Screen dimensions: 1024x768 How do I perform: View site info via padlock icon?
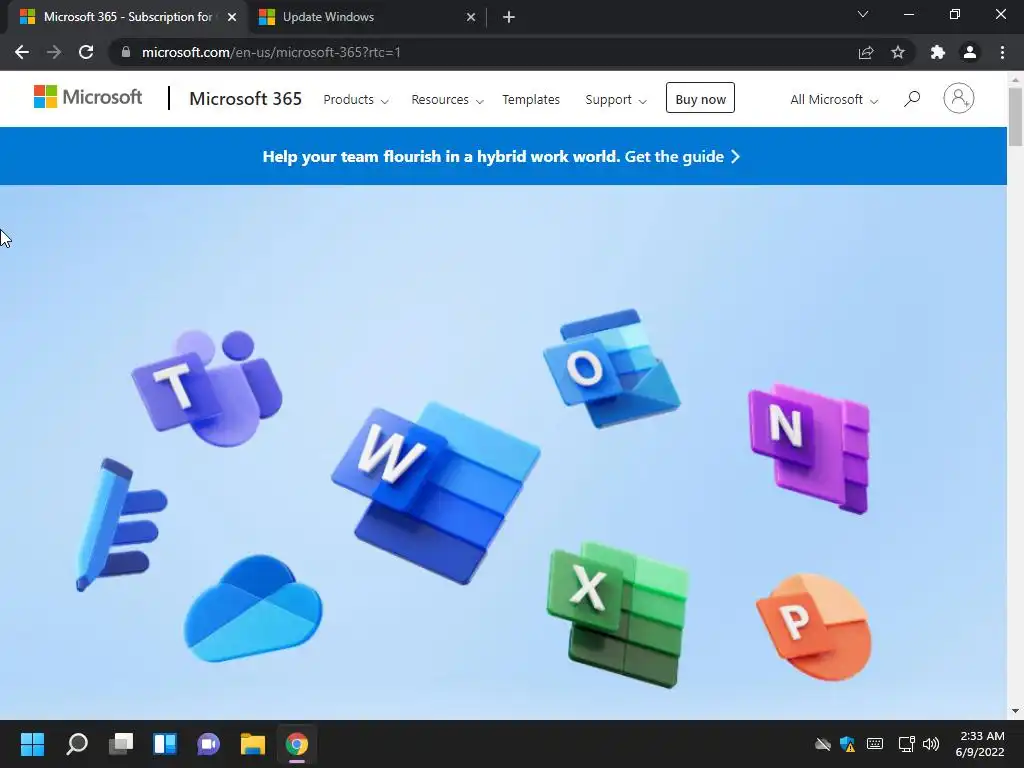(126, 52)
